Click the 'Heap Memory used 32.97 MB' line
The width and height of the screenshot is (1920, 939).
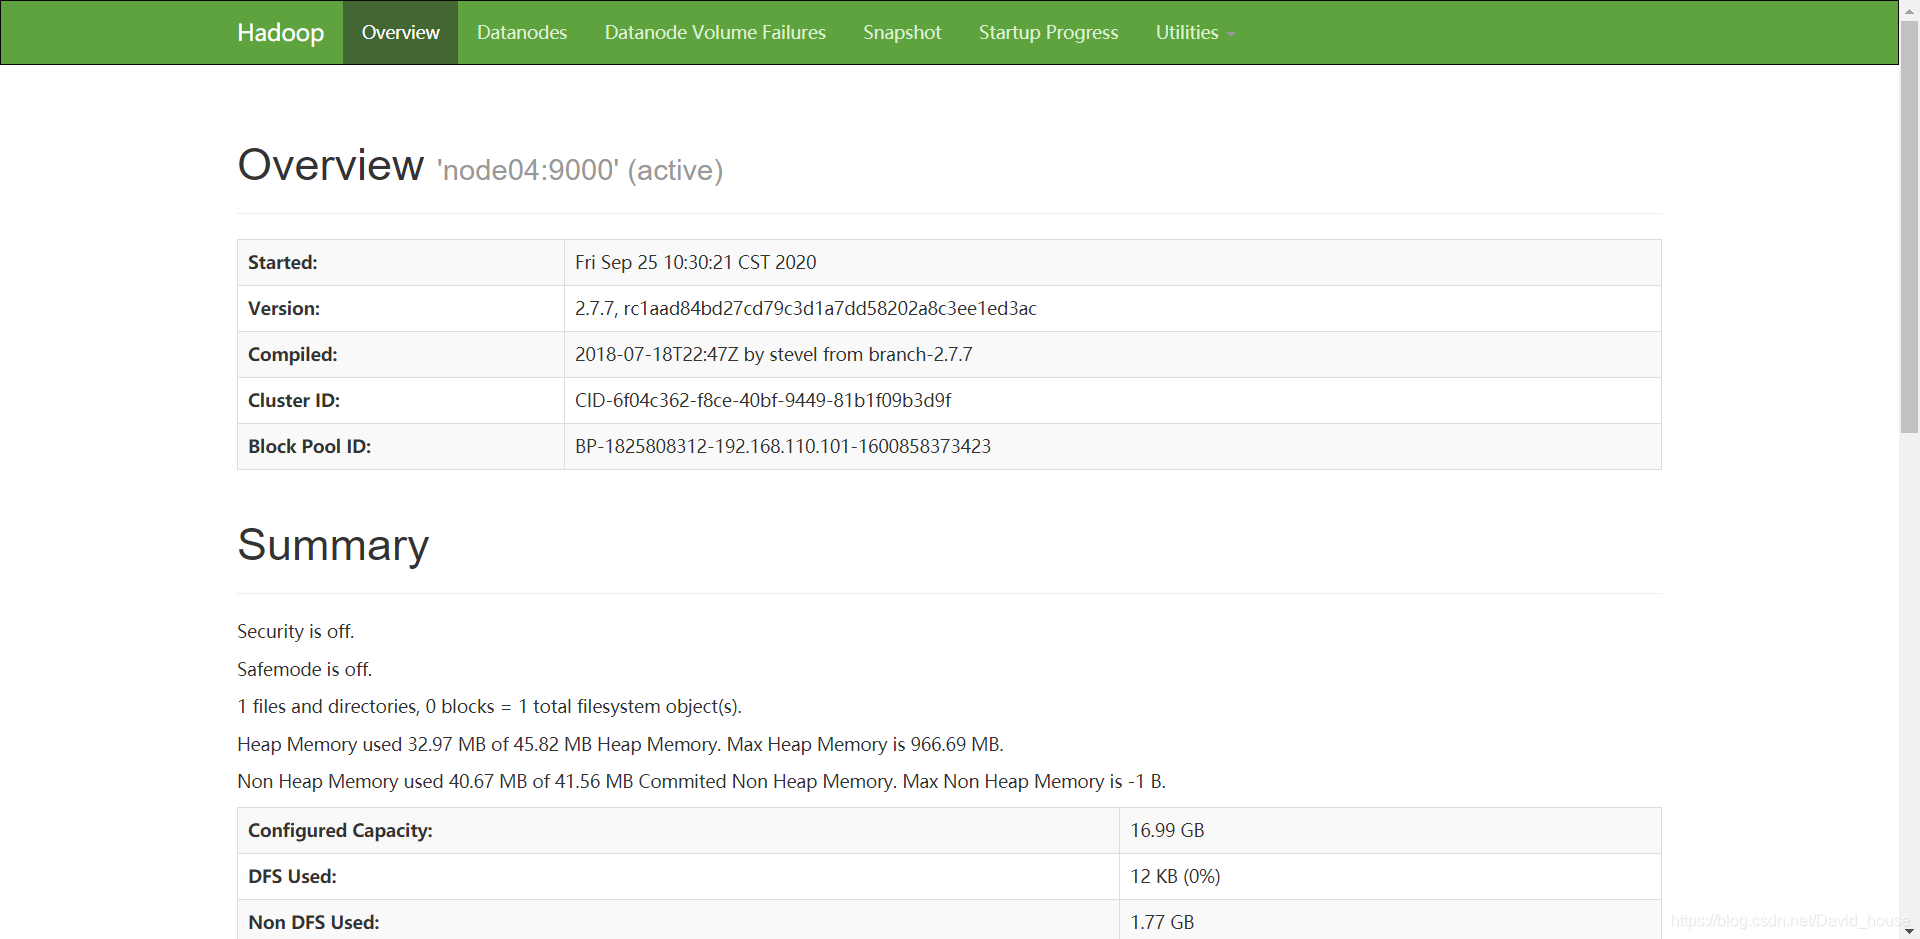tap(620, 744)
